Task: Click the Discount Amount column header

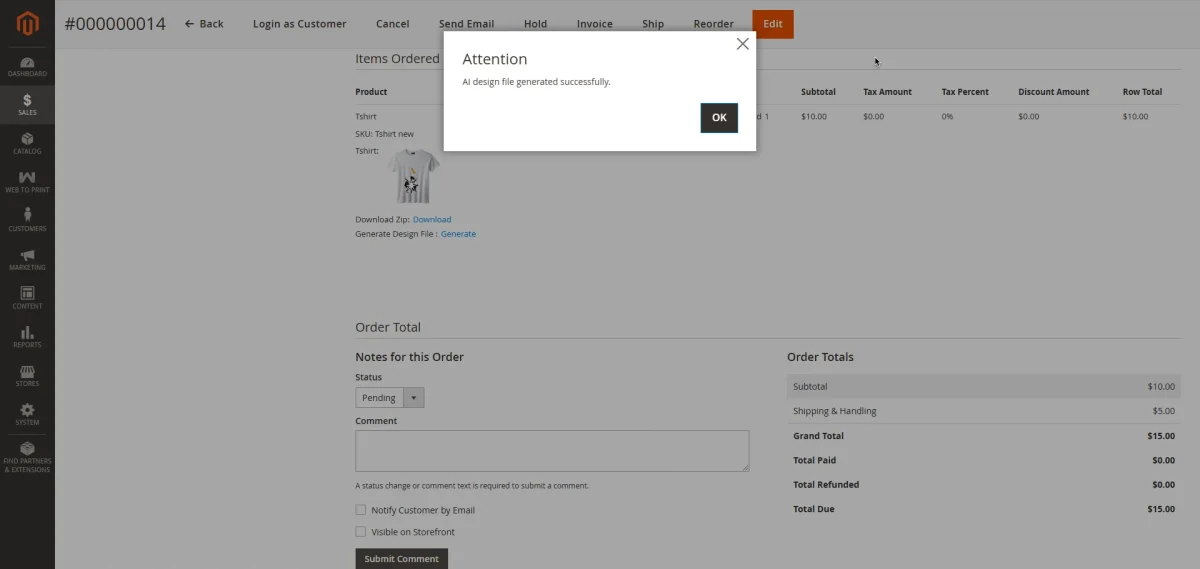Action: click(x=1054, y=92)
